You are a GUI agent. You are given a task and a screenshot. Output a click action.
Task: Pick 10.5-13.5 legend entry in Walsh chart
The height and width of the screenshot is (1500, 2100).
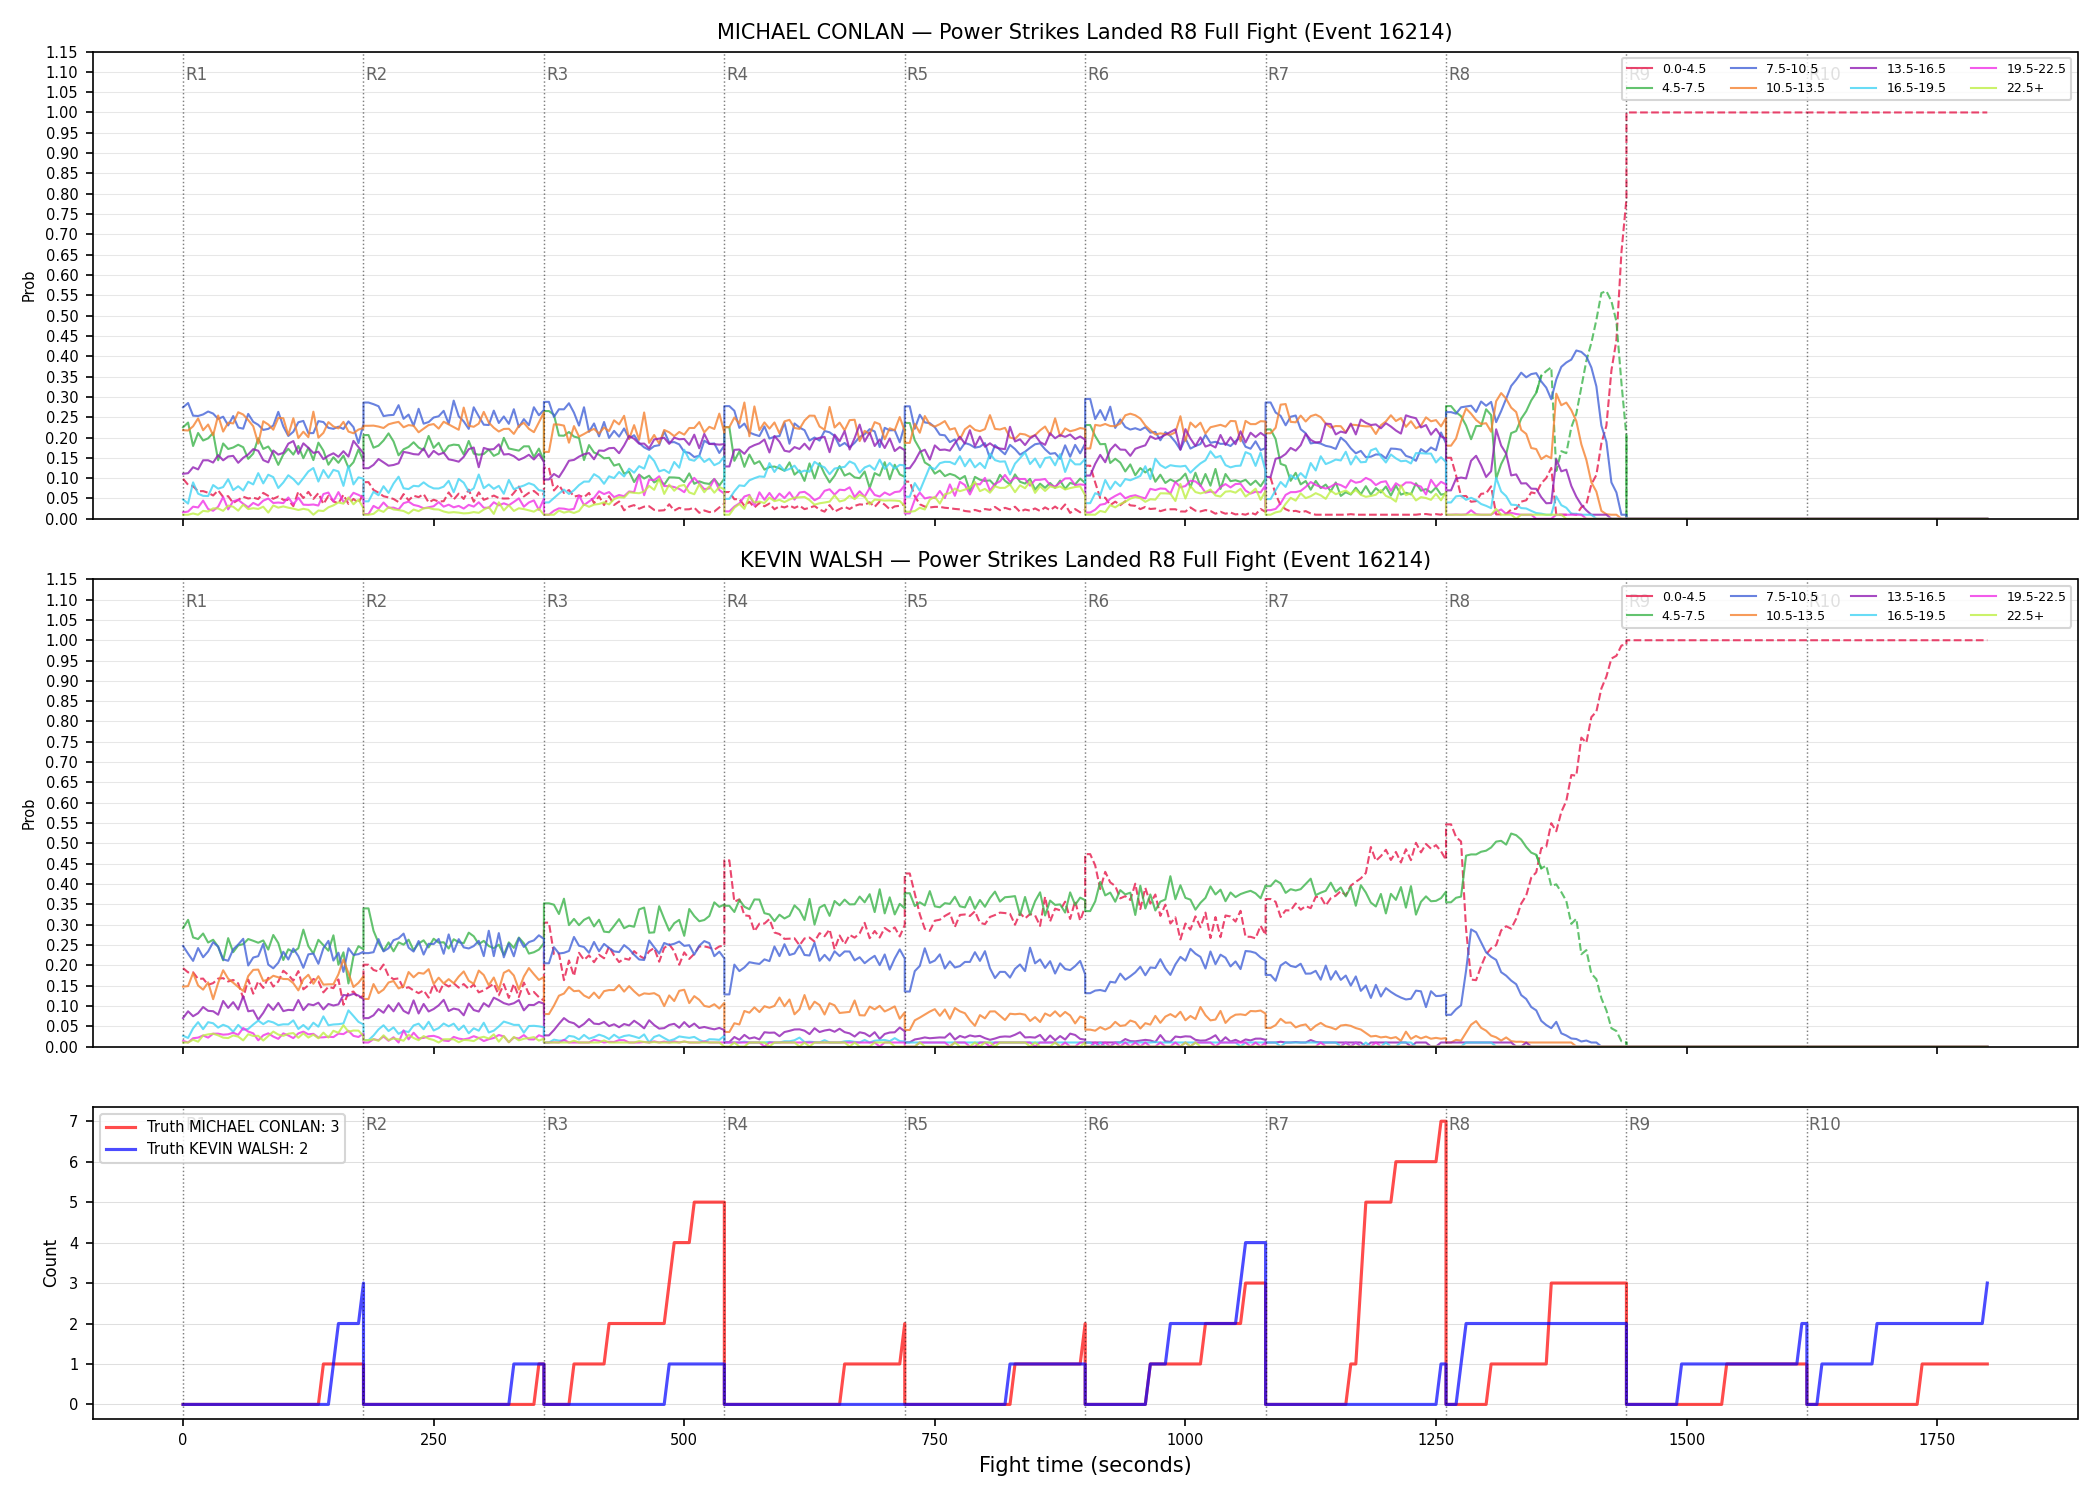click(1777, 616)
